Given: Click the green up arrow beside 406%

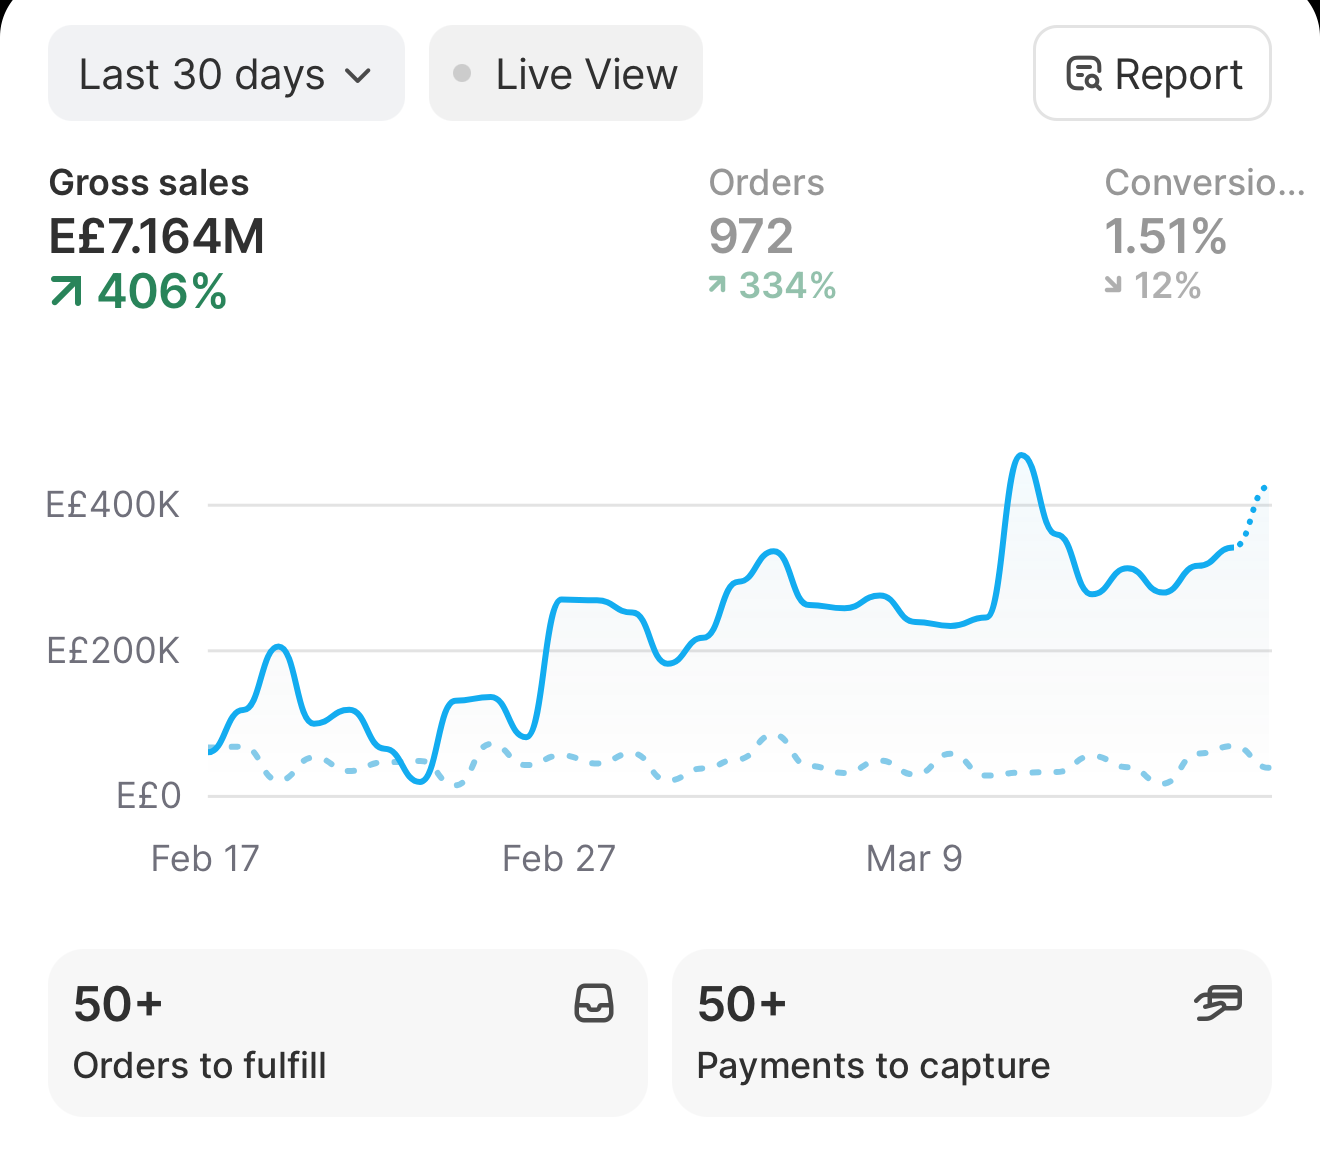Looking at the screenshot, I should pos(66,292).
